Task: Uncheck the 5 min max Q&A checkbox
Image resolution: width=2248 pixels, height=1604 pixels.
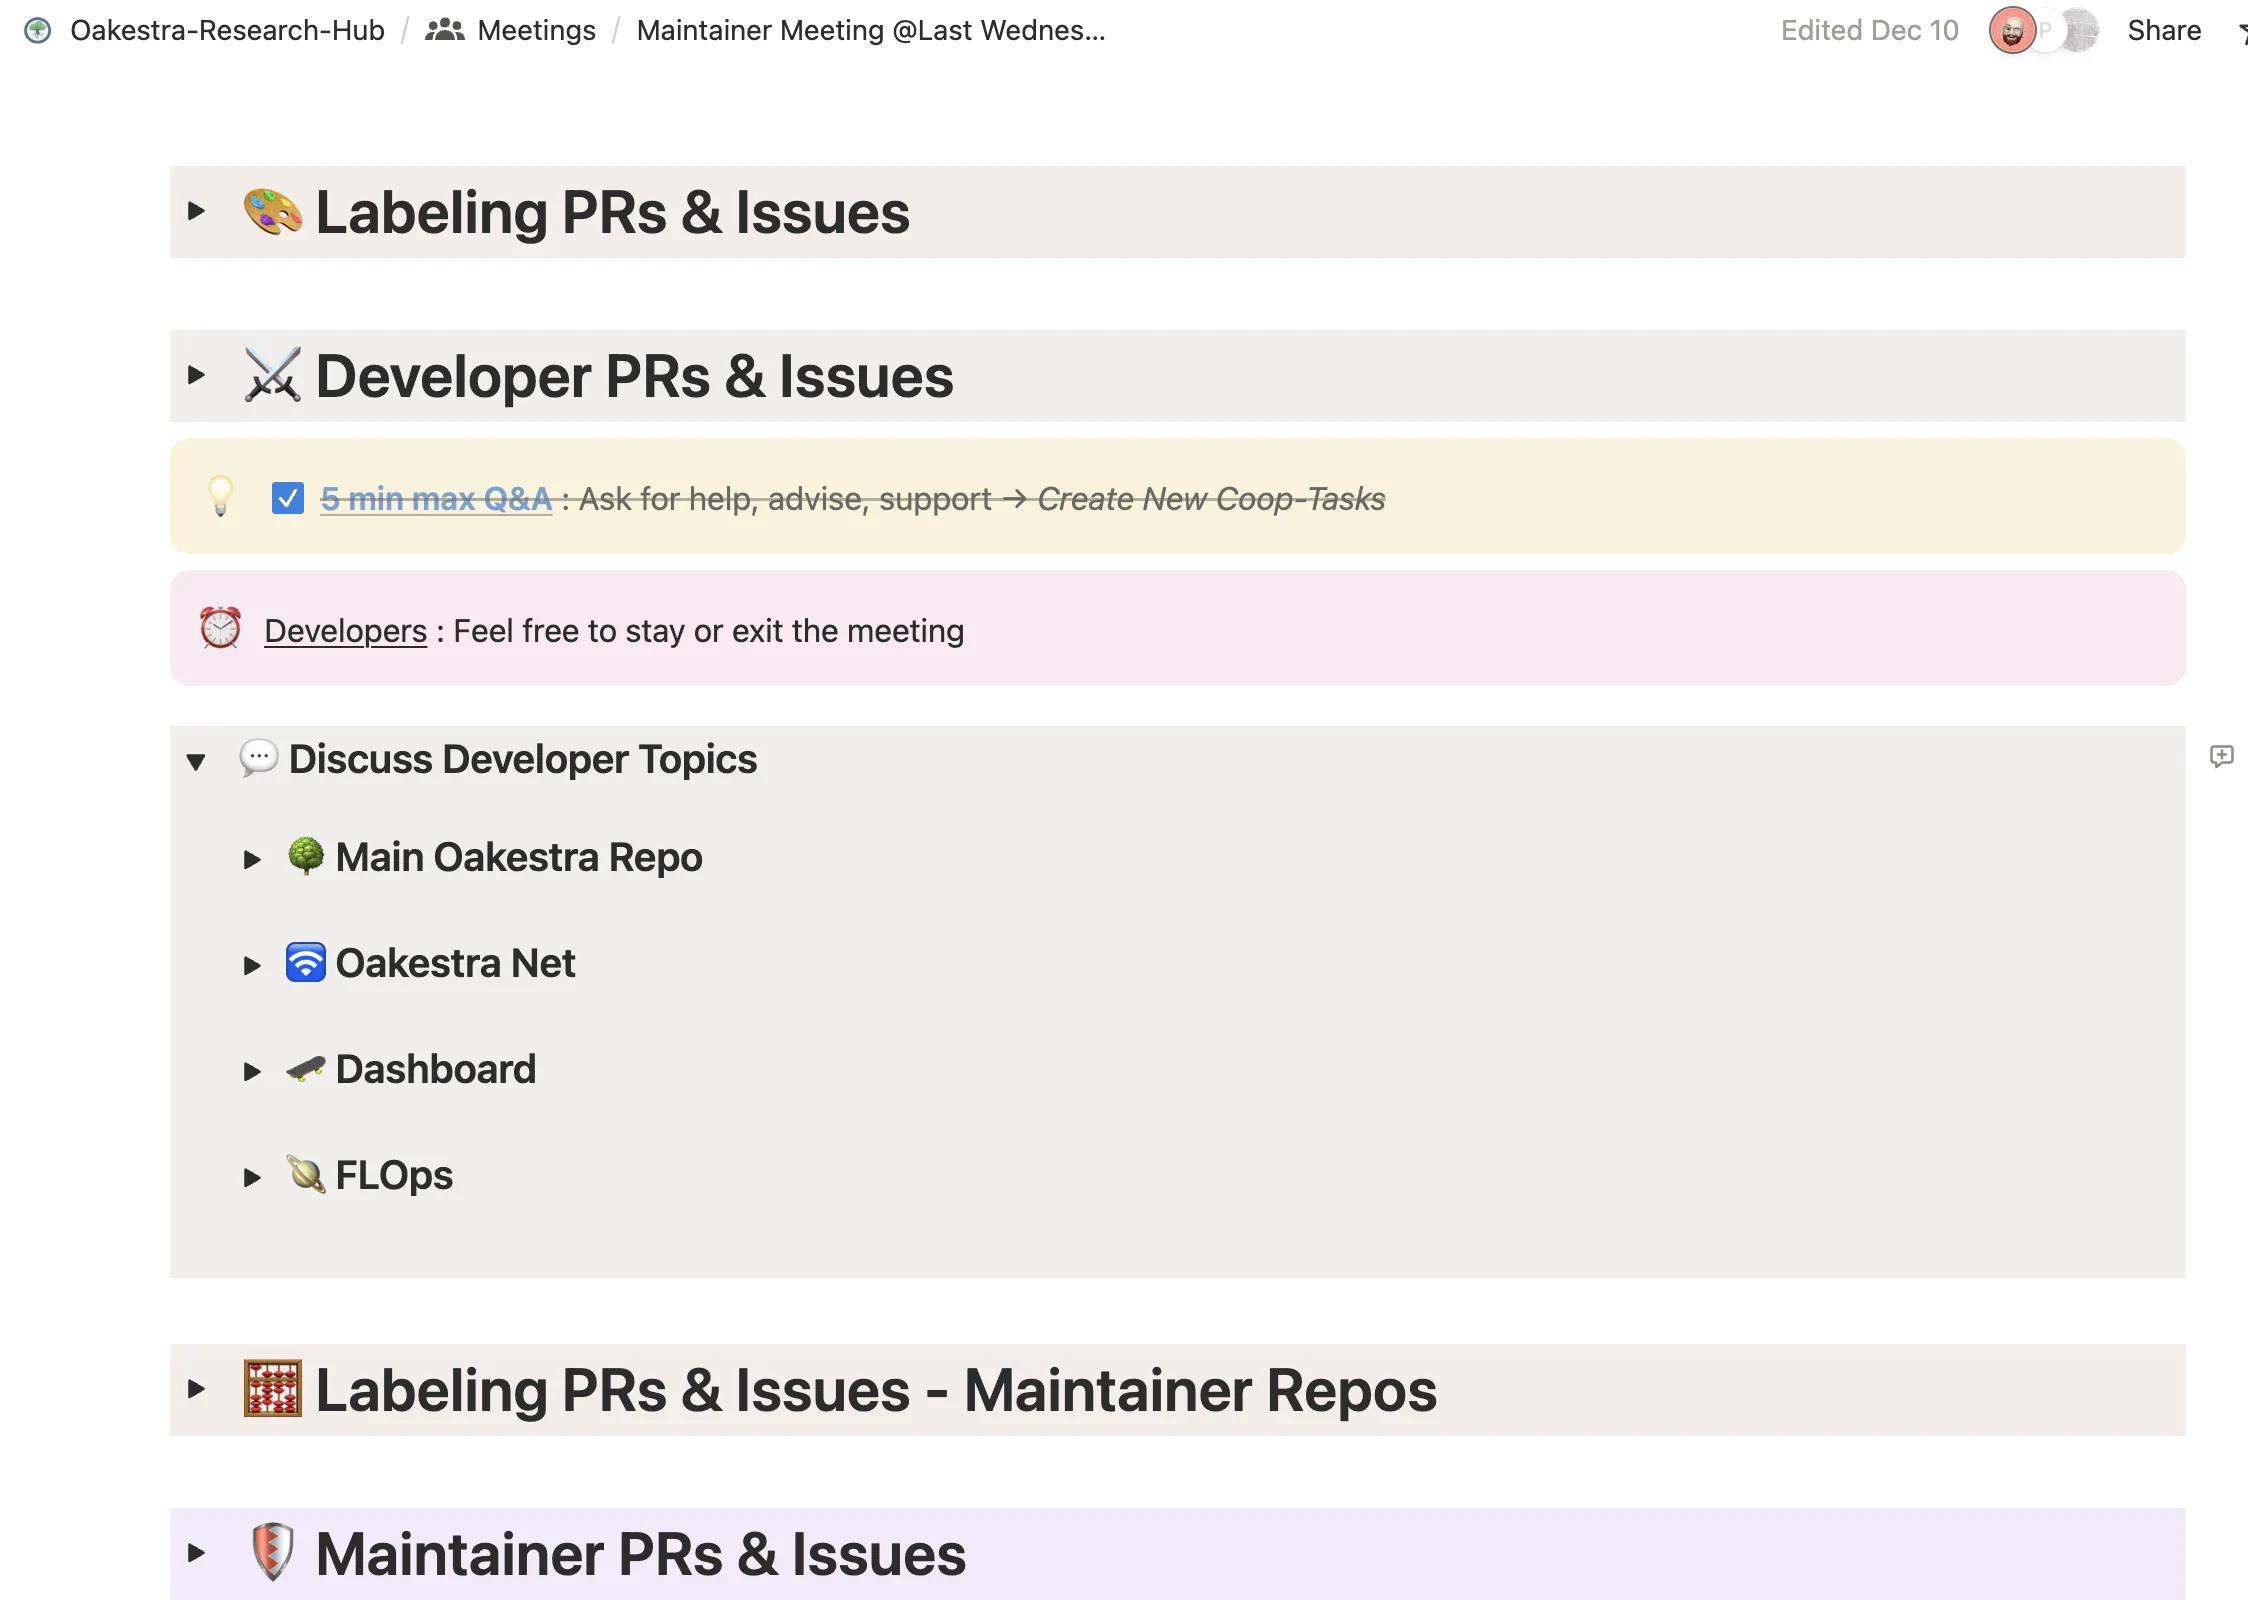Action: 288,498
